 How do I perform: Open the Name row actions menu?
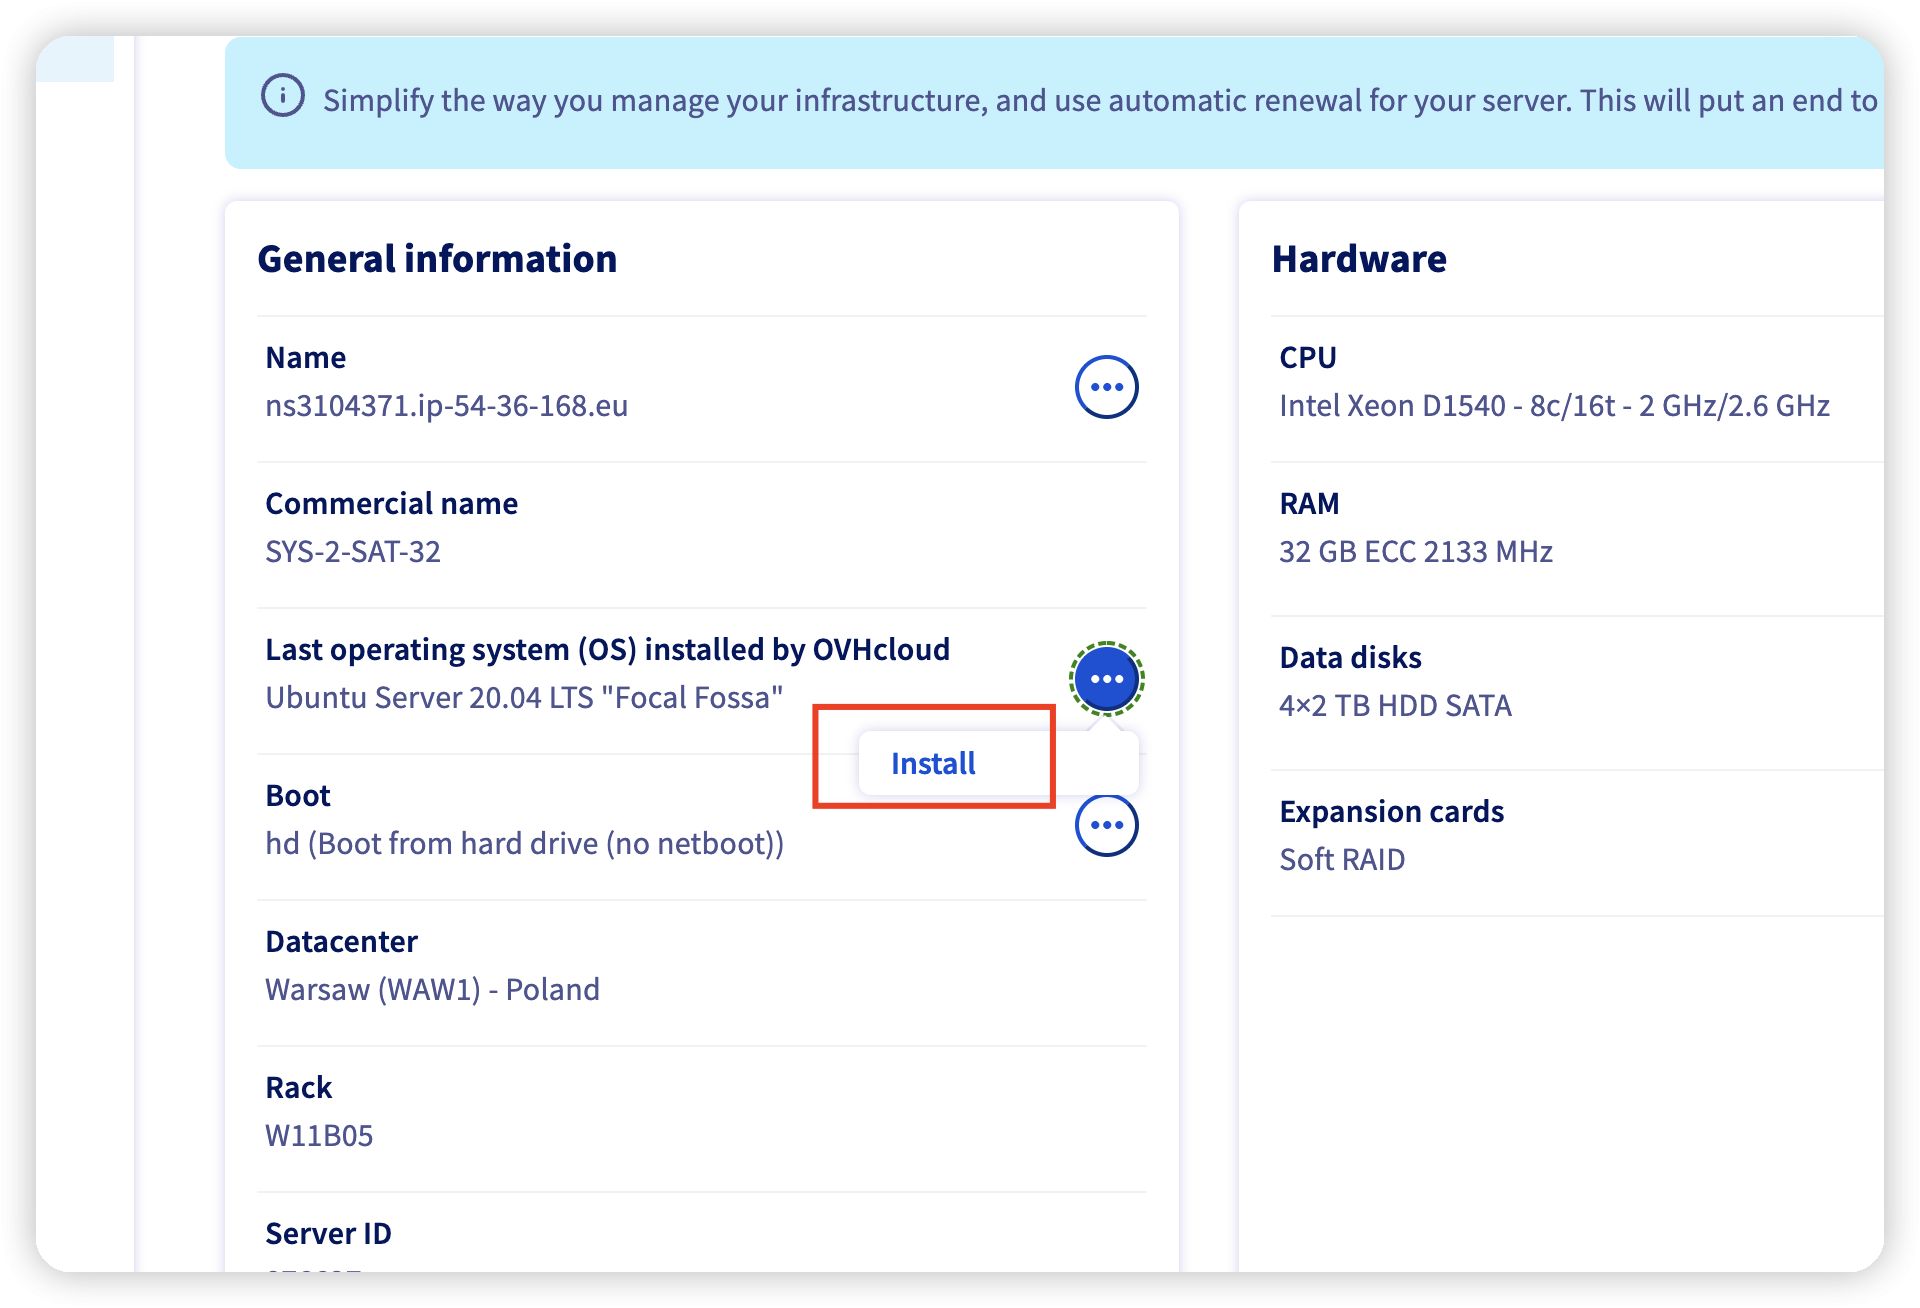1106,387
